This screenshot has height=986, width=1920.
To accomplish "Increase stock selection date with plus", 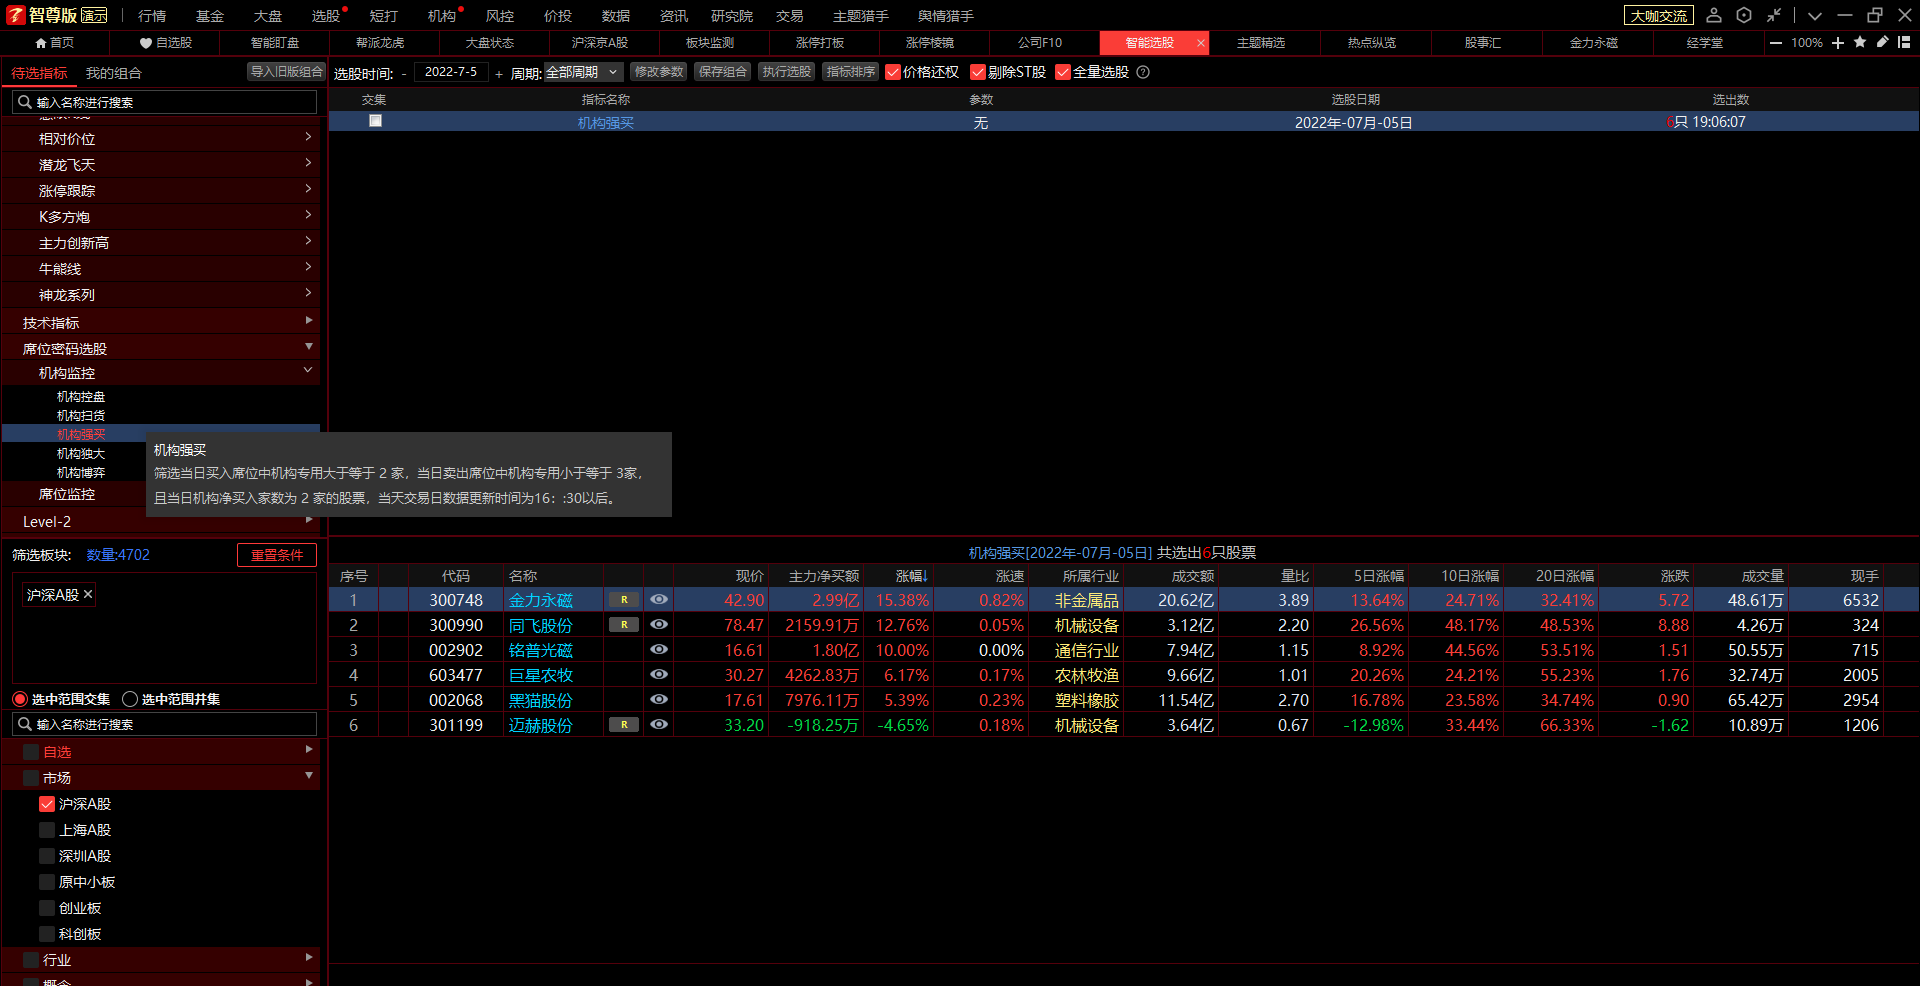I will [x=499, y=73].
